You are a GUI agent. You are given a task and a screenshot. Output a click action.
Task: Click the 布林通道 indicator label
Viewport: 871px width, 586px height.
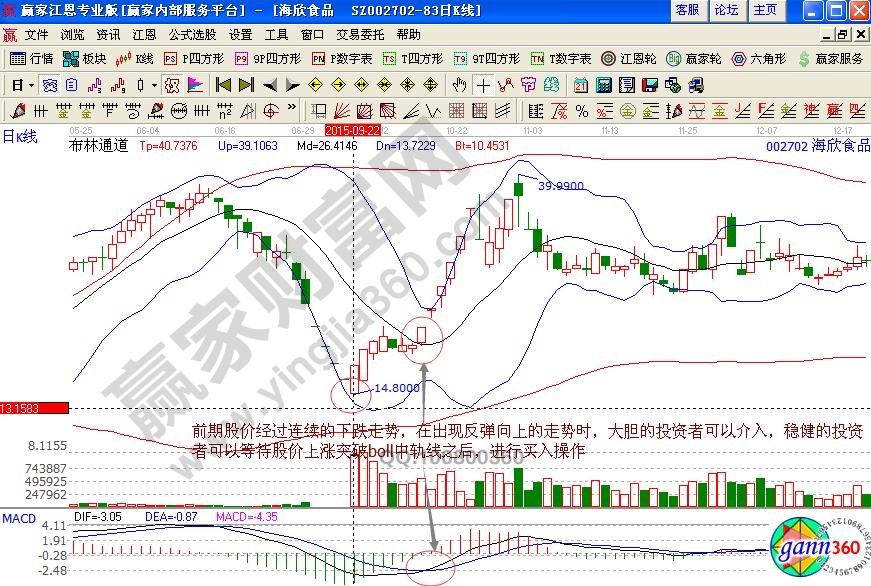coord(98,146)
